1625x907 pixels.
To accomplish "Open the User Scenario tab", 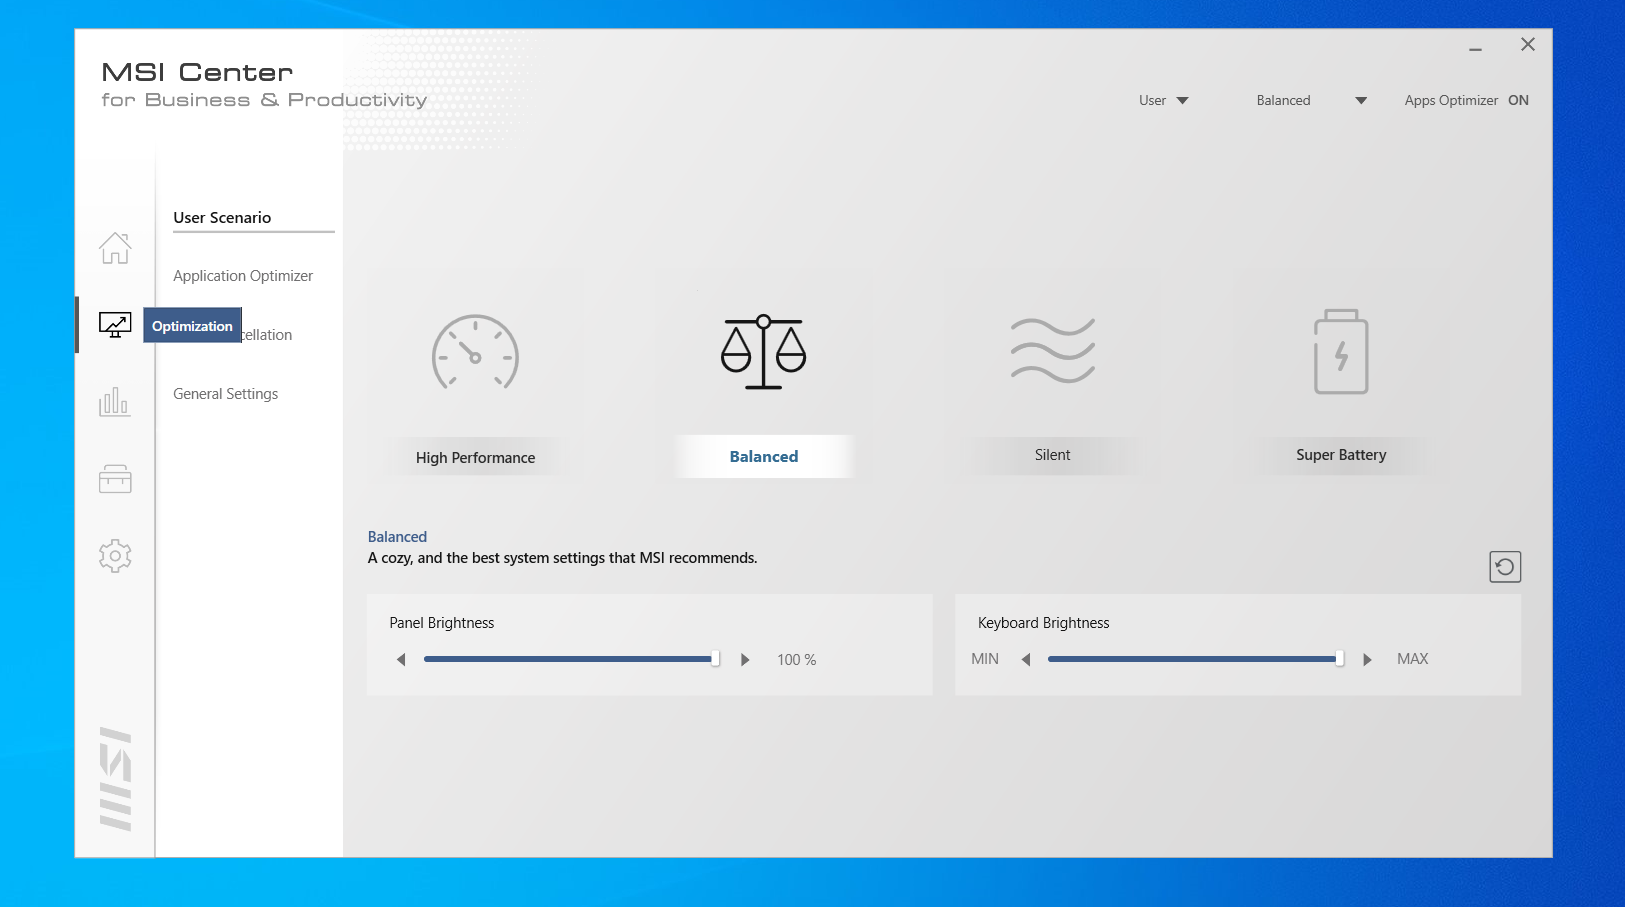I will tap(222, 218).
